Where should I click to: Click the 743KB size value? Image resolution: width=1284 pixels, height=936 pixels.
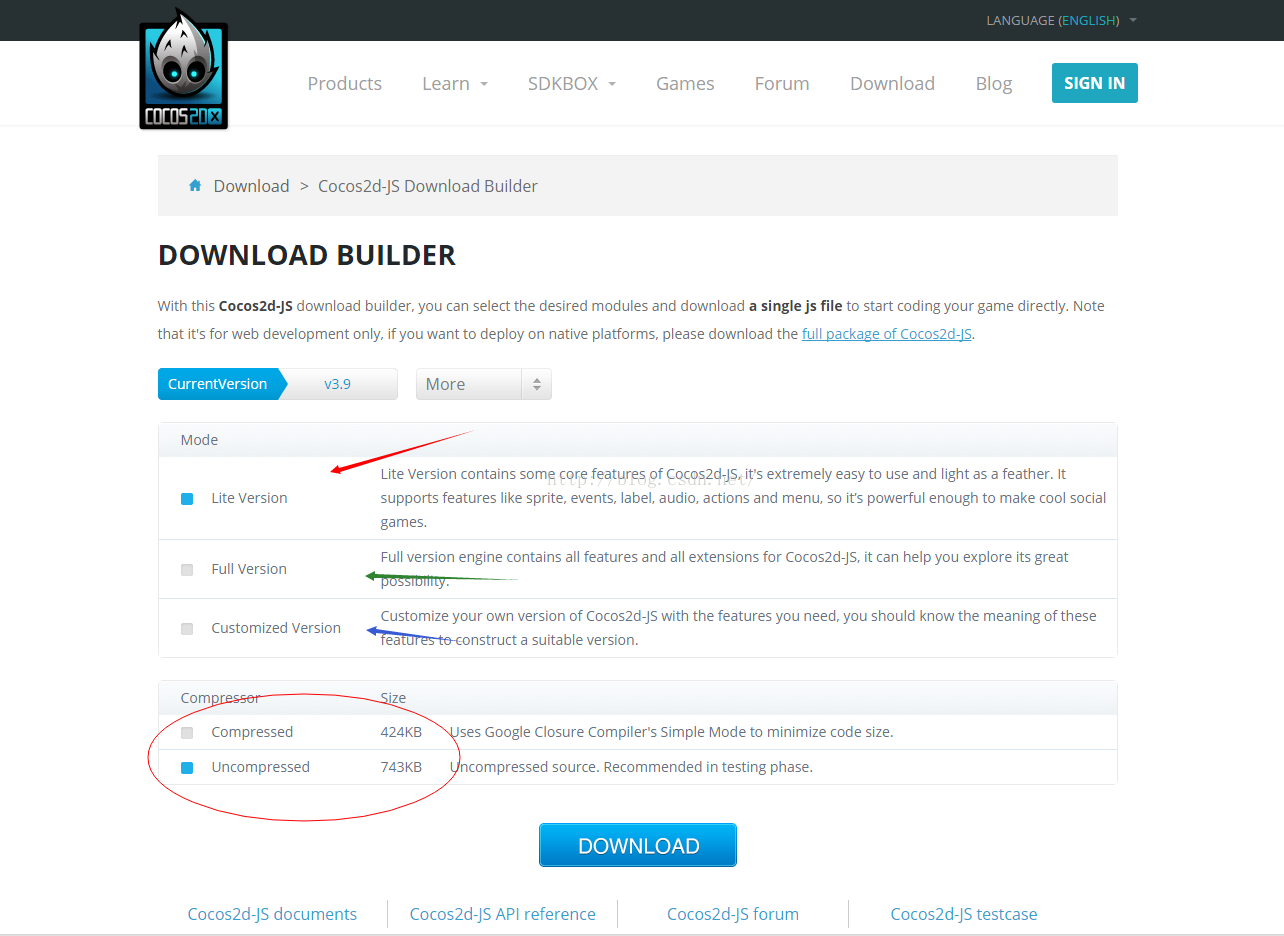[401, 767]
